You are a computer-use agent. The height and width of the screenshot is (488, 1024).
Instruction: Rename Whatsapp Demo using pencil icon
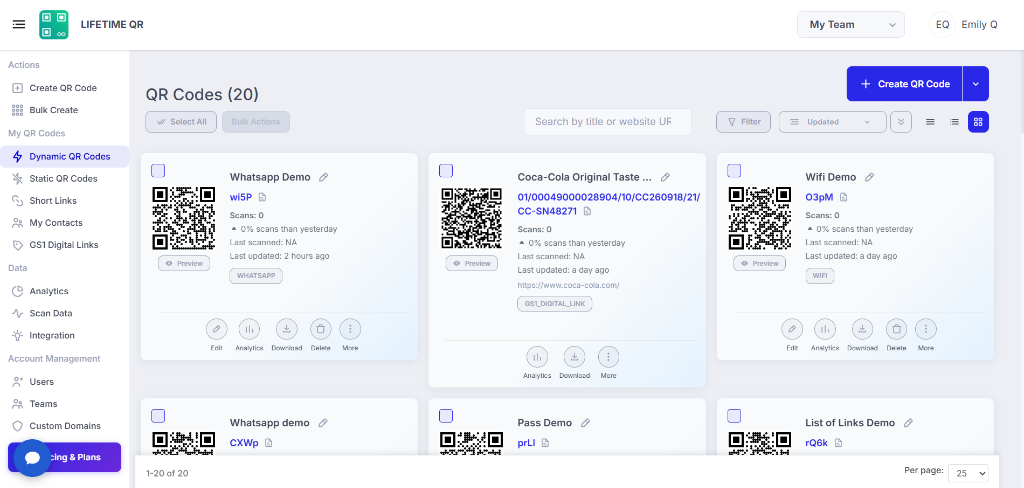click(323, 177)
